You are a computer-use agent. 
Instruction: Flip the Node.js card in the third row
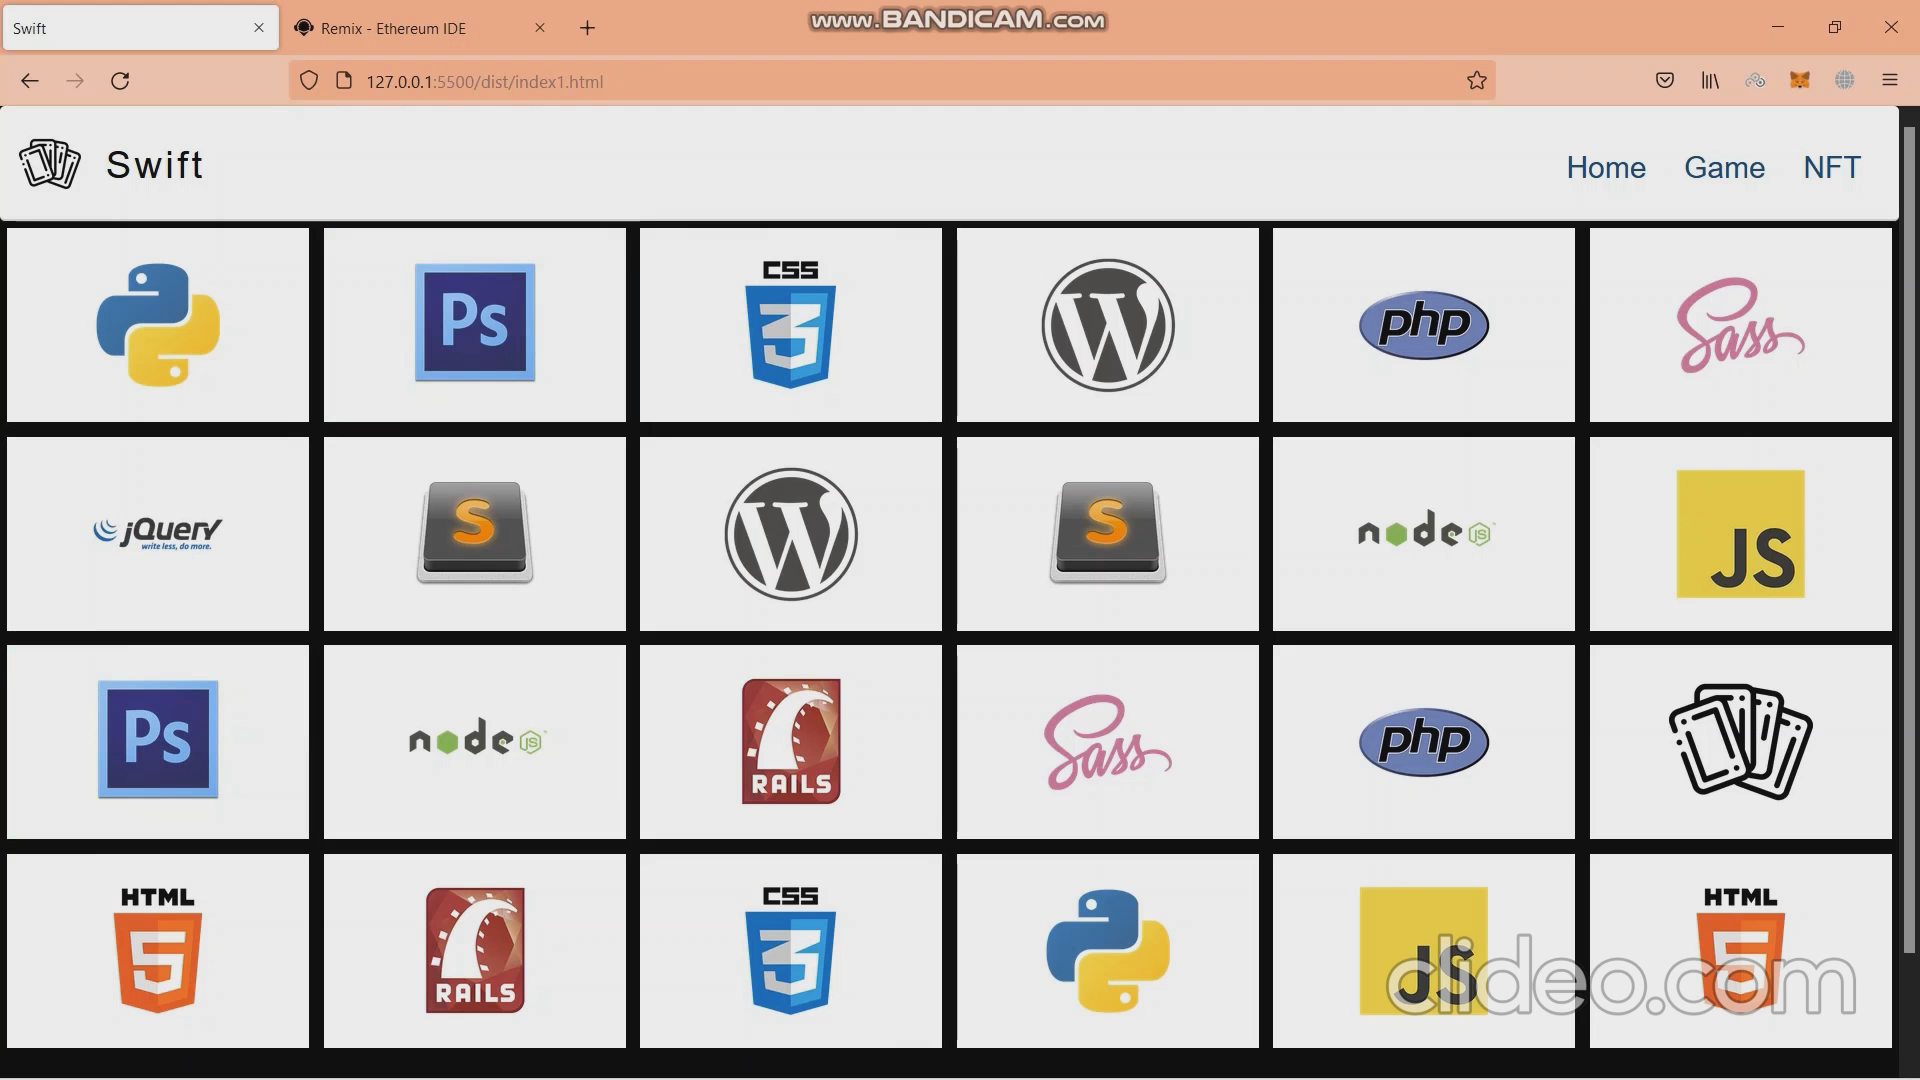pyautogui.click(x=475, y=742)
